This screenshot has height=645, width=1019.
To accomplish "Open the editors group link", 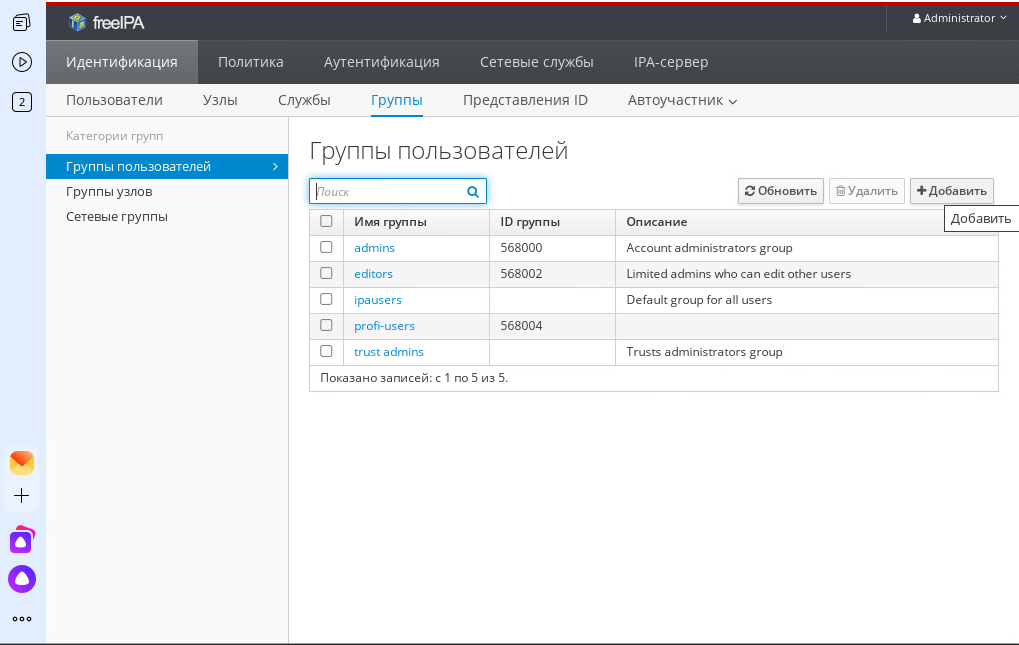I will click(x=372, y=273).
